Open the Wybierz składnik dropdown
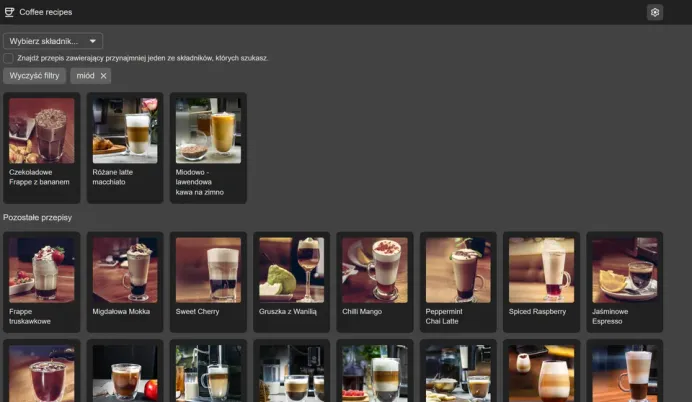The height and width of the screenshot is (402, 692). click(53, 41)
